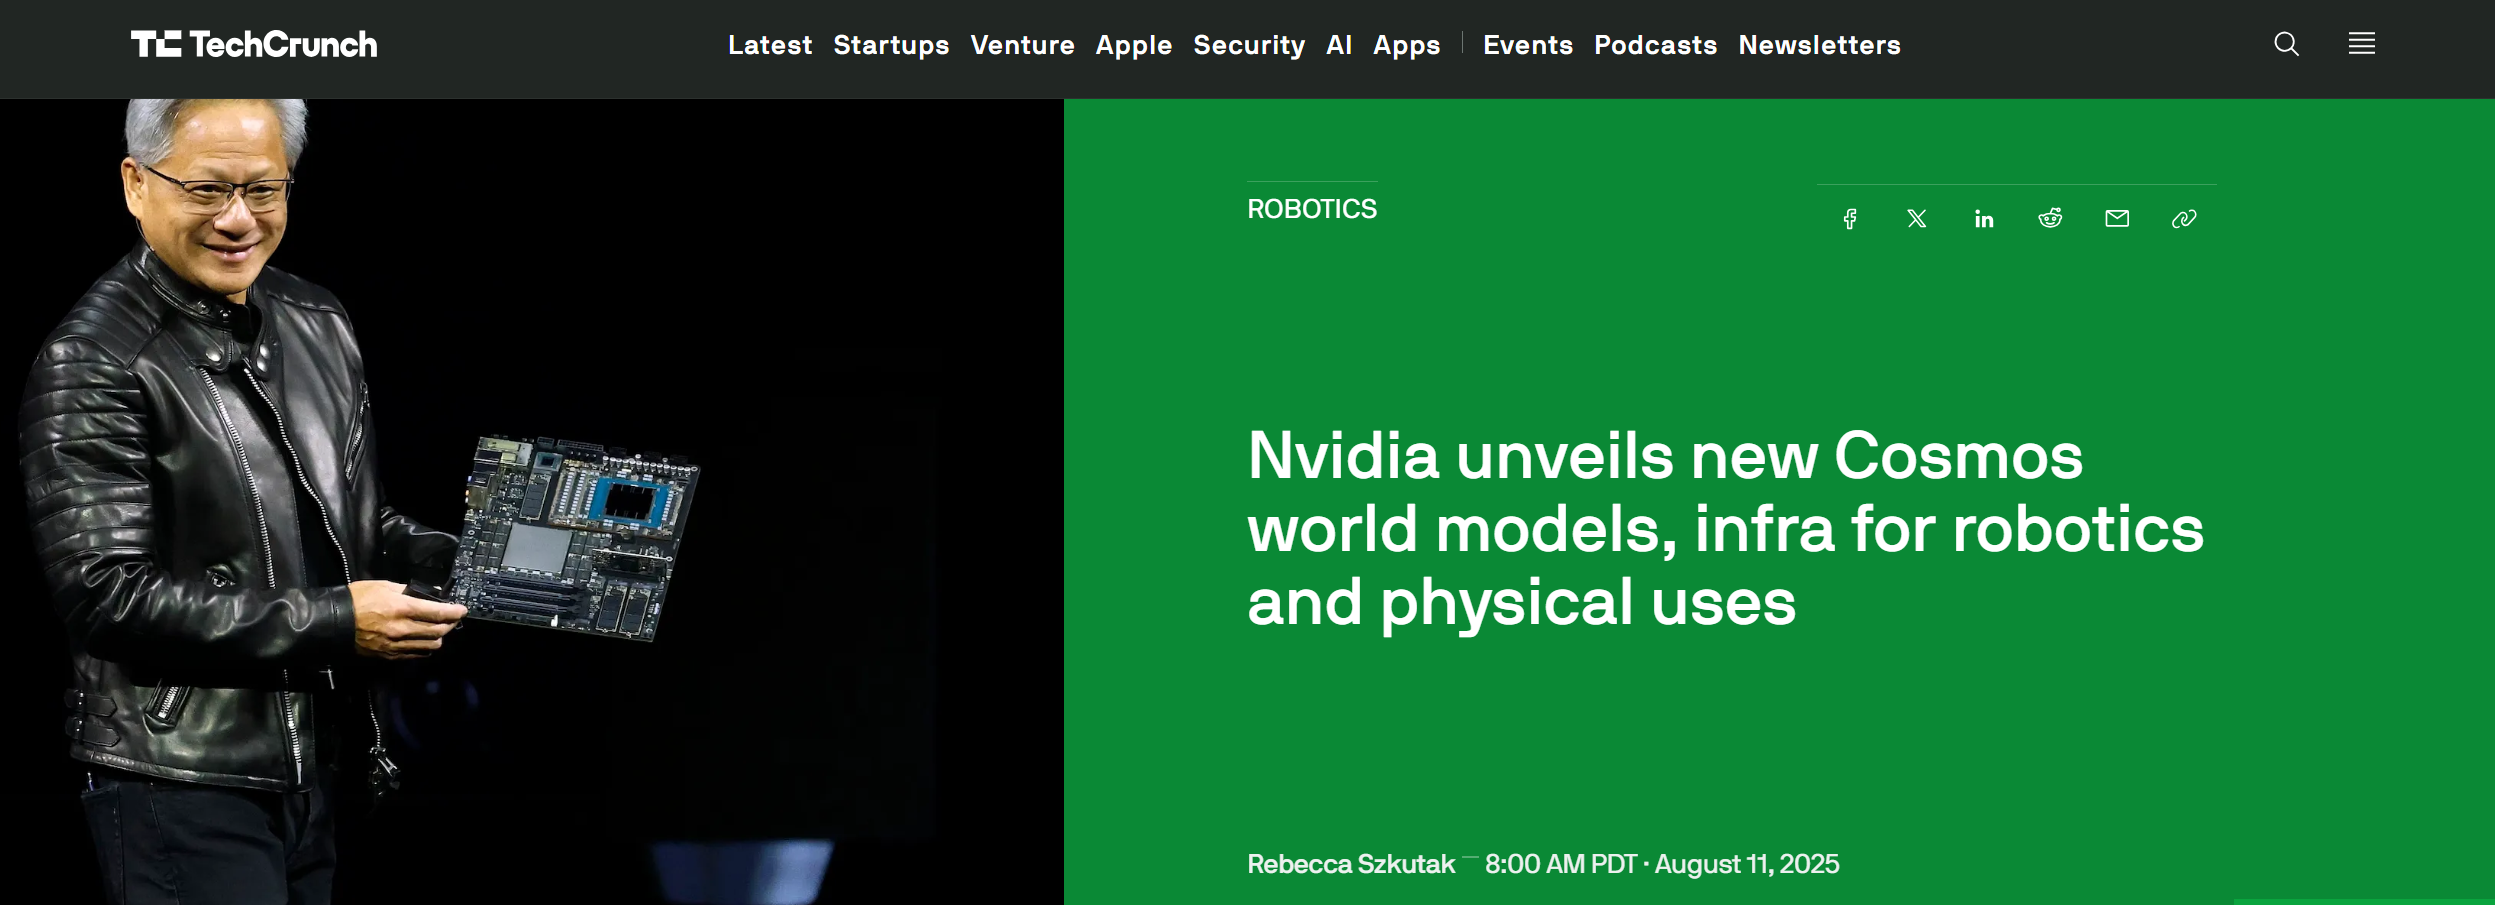Share article on LinkedIn

[x=1984, y=219]
